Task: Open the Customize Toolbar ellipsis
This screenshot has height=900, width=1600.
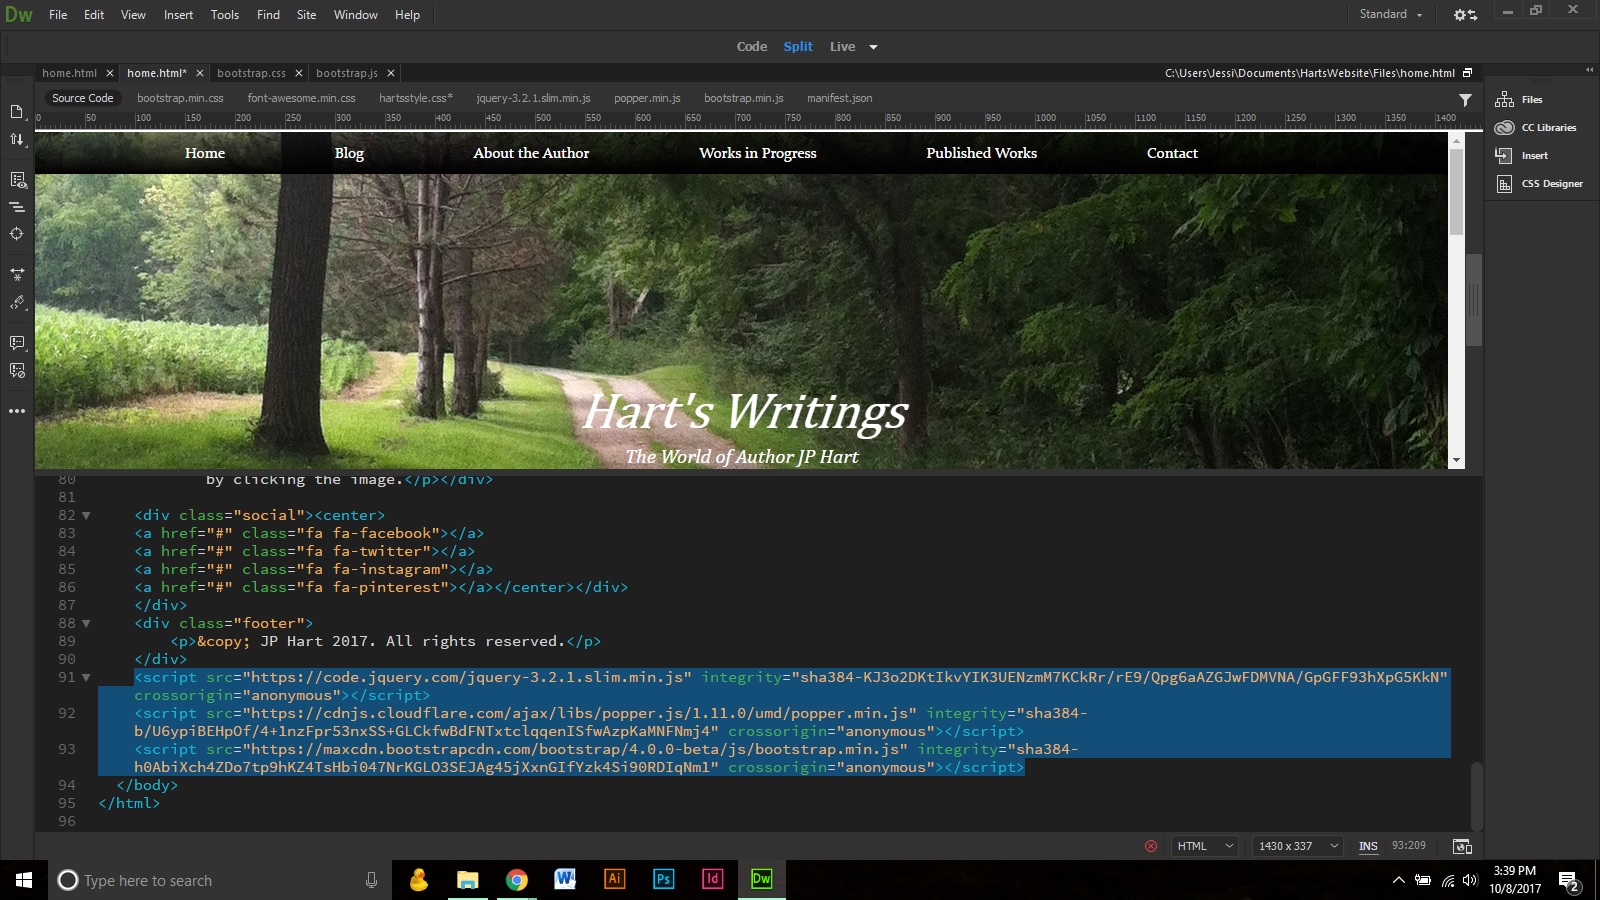Action: point(17,411)
